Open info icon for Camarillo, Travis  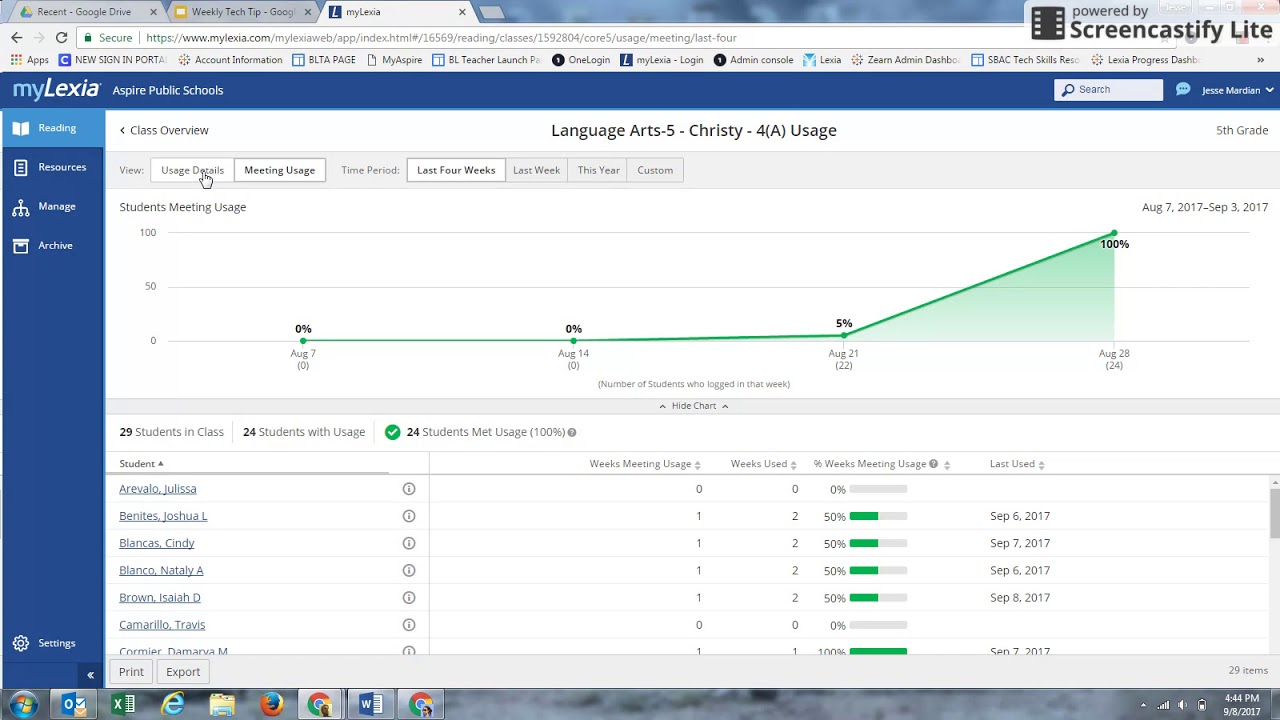[x=408, y=625]
